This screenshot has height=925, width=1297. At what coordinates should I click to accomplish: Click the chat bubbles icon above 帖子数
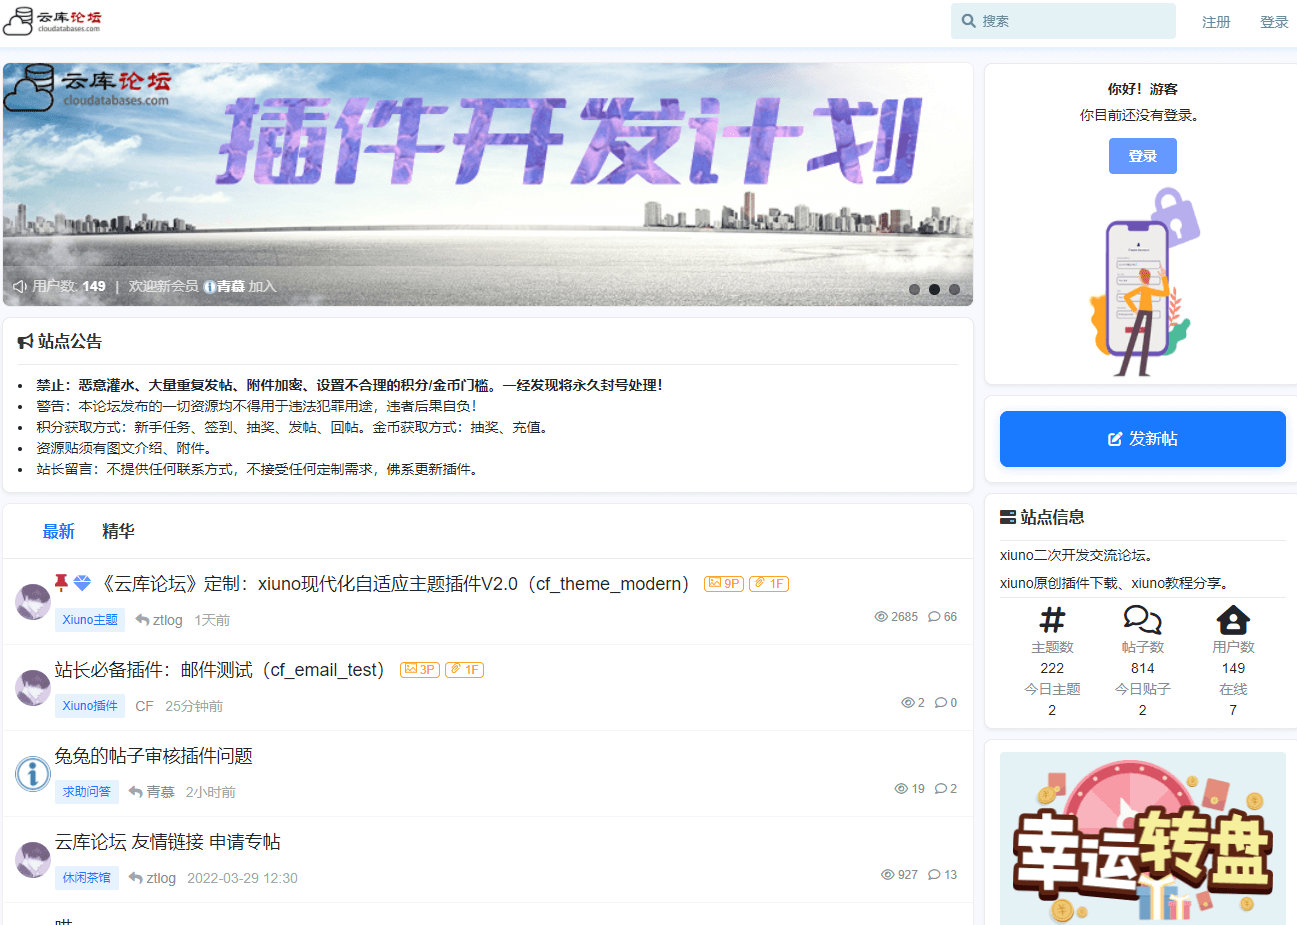pyautogui.click(x=1142, y=620)
